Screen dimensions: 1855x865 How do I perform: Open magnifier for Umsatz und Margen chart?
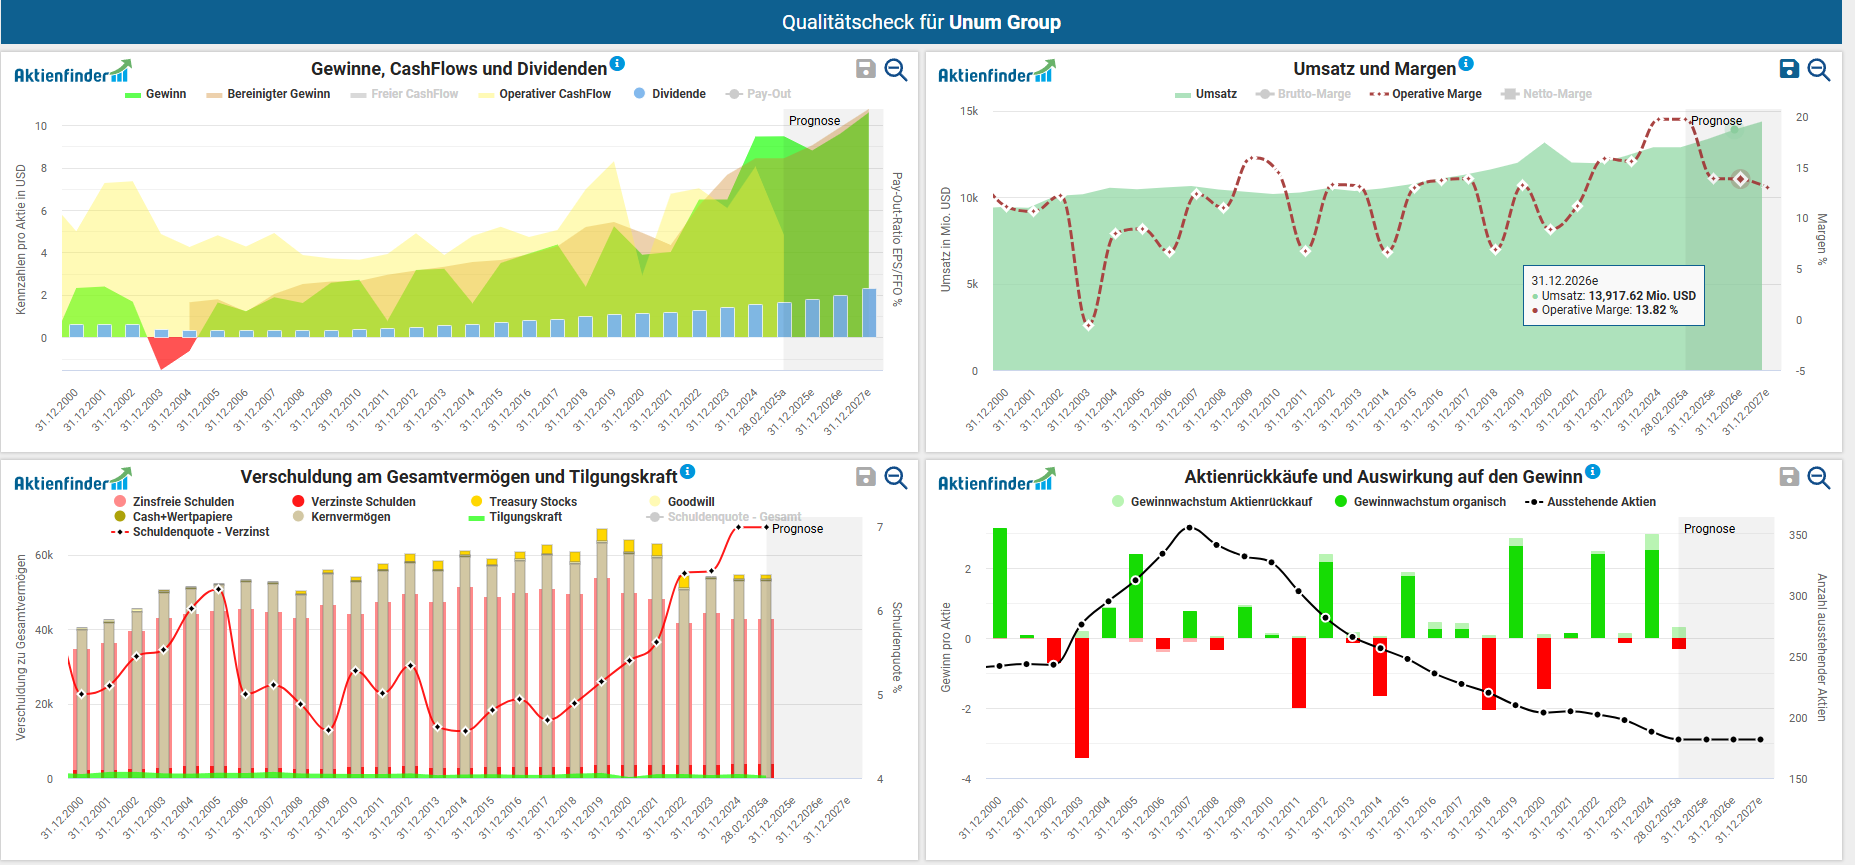coord(1819,69)
